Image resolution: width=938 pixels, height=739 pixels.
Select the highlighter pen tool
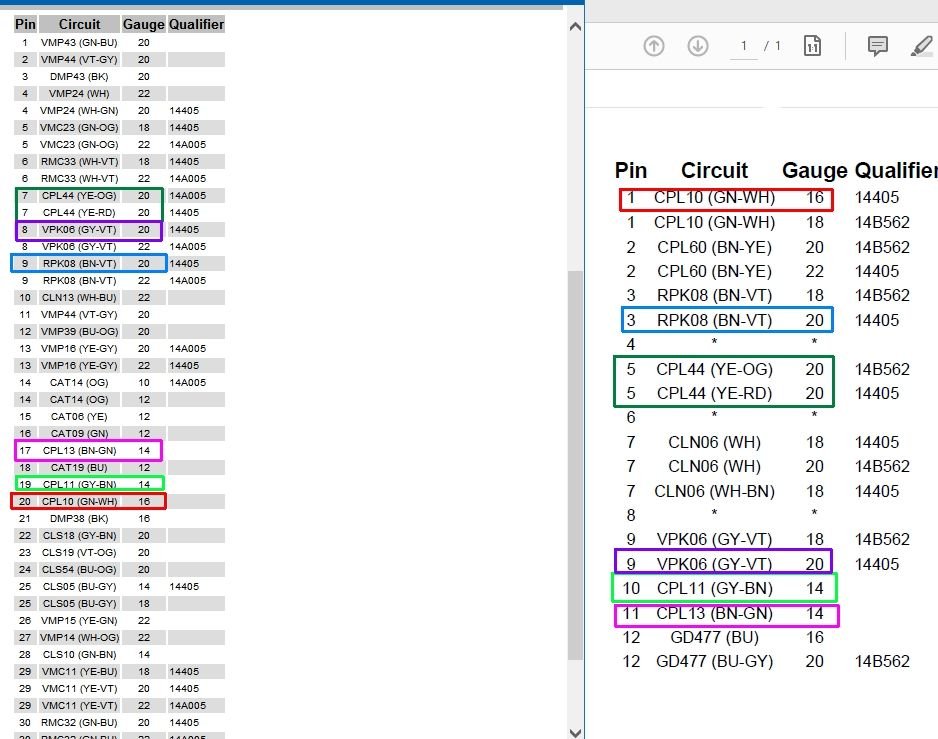[x=921, y=46]
